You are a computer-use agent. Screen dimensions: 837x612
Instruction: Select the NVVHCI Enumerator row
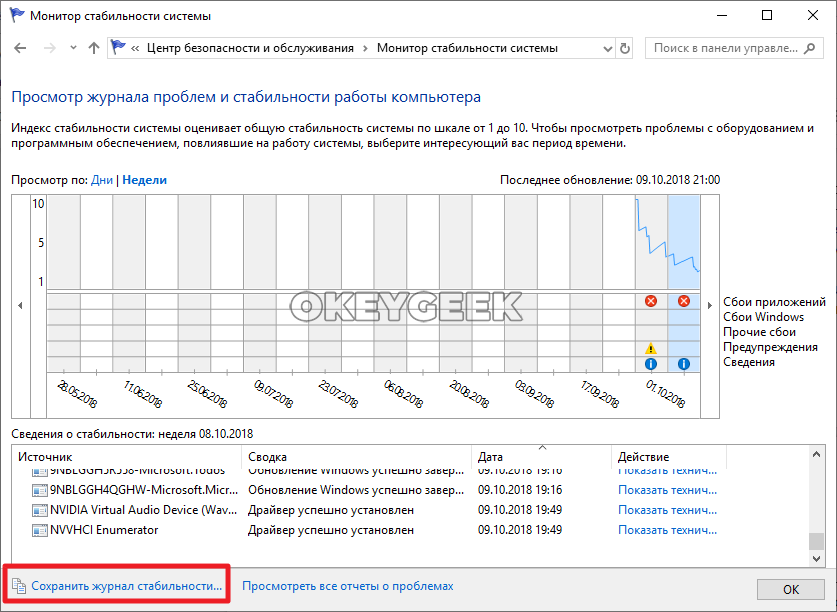[104, 530]
